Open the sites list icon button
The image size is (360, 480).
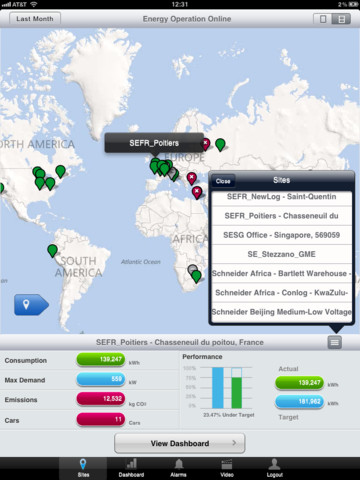(334, 342)
